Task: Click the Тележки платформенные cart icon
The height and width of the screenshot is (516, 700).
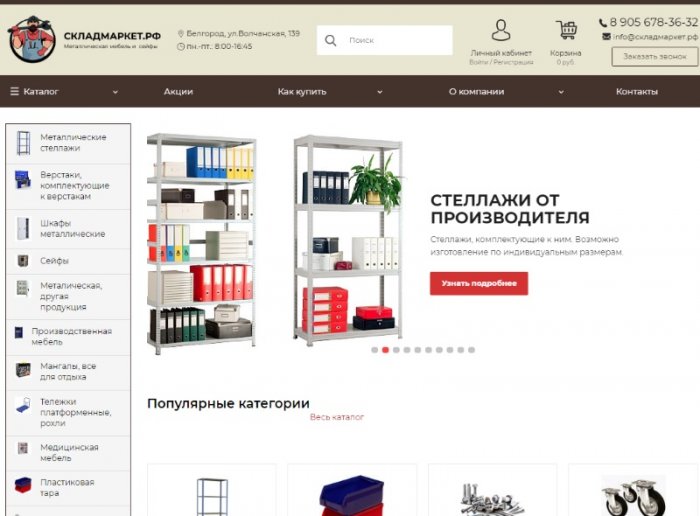Action: 23,405
